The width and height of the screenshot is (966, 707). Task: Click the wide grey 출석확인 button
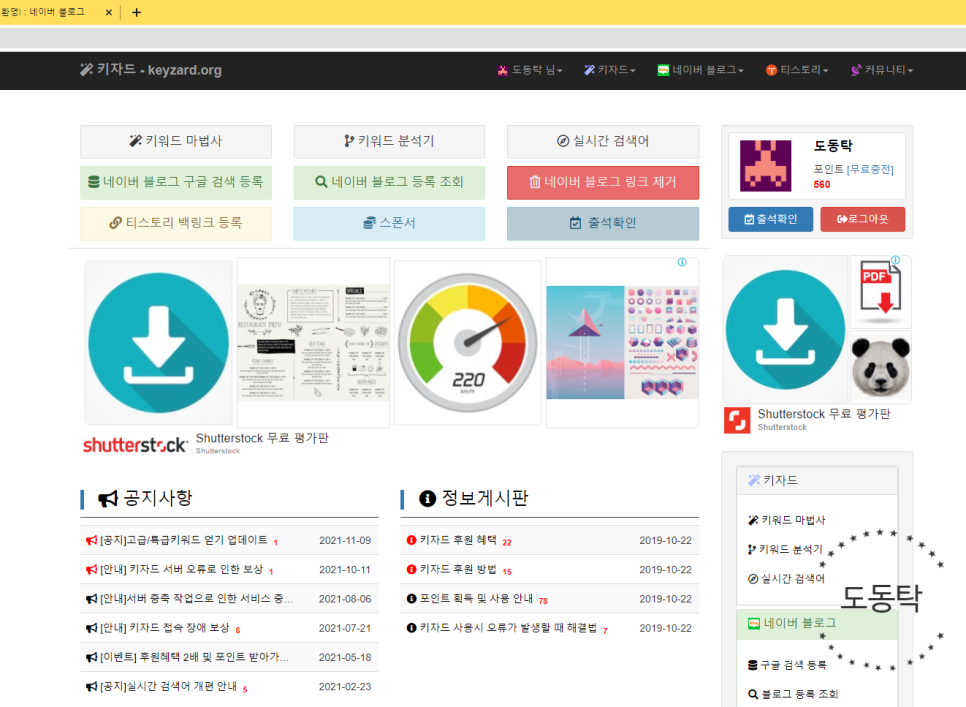pos(603,223)
